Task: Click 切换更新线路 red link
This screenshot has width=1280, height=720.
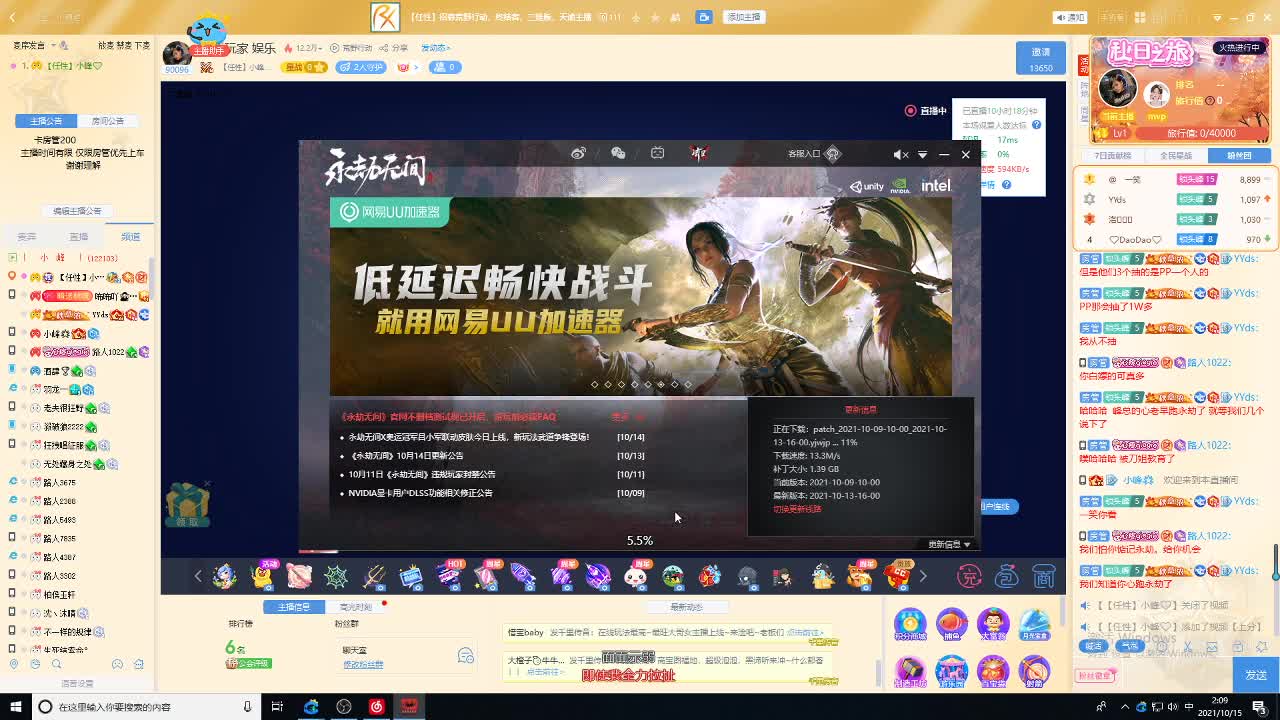Action: (797, 509)
